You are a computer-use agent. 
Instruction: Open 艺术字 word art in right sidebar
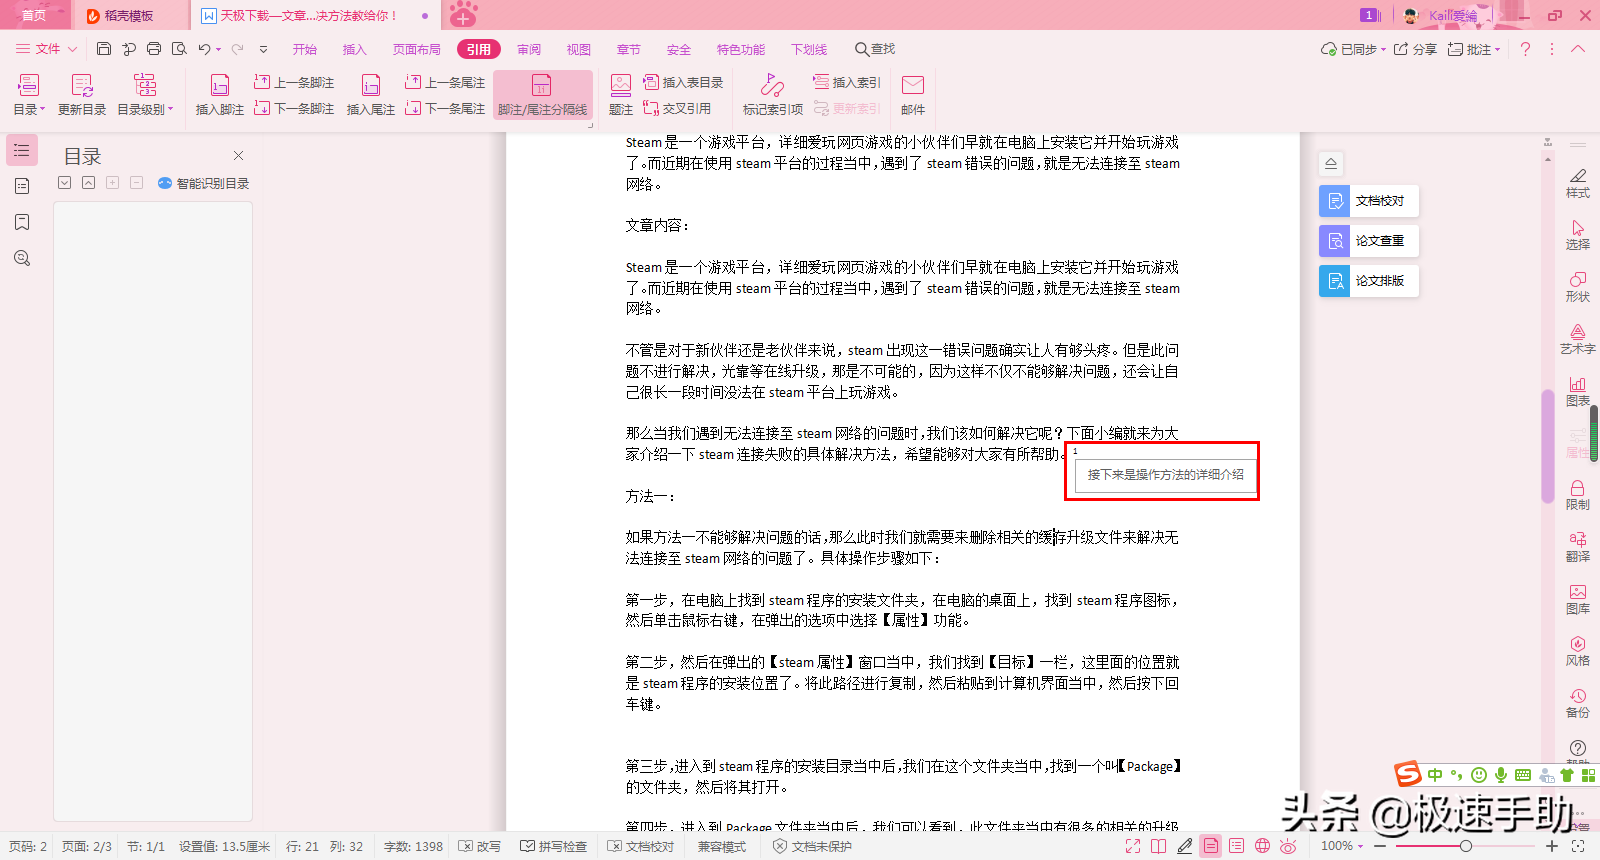tap(1578, 339)
